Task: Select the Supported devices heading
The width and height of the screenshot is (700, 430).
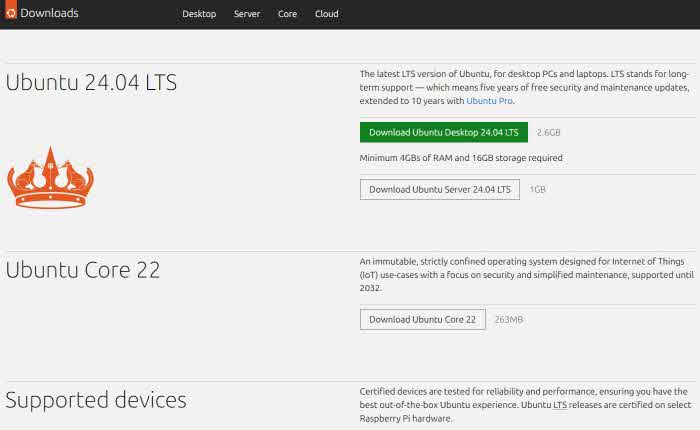Action: click(x=96, y=400)
